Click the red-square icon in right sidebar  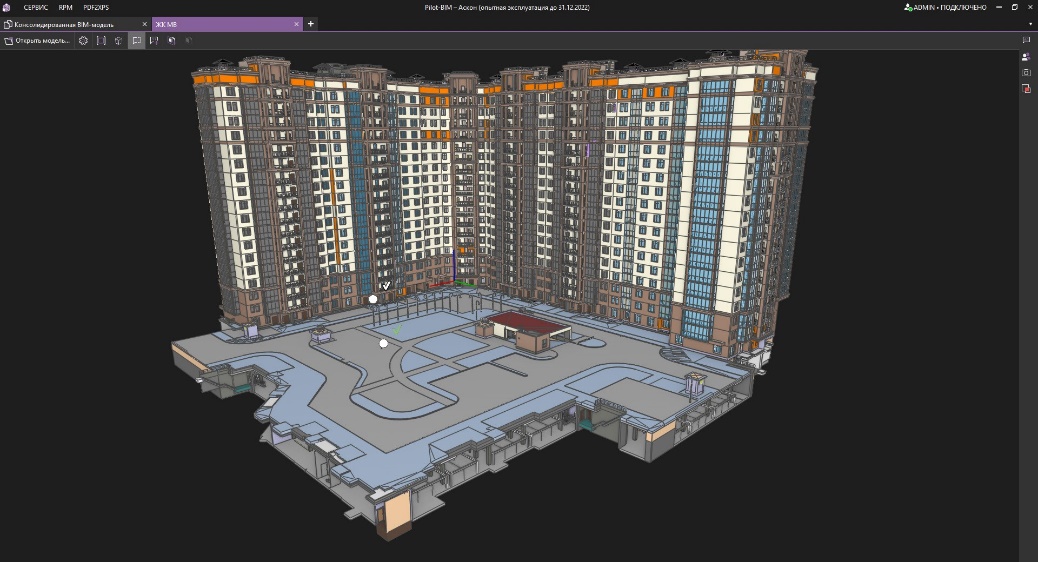1026,89
